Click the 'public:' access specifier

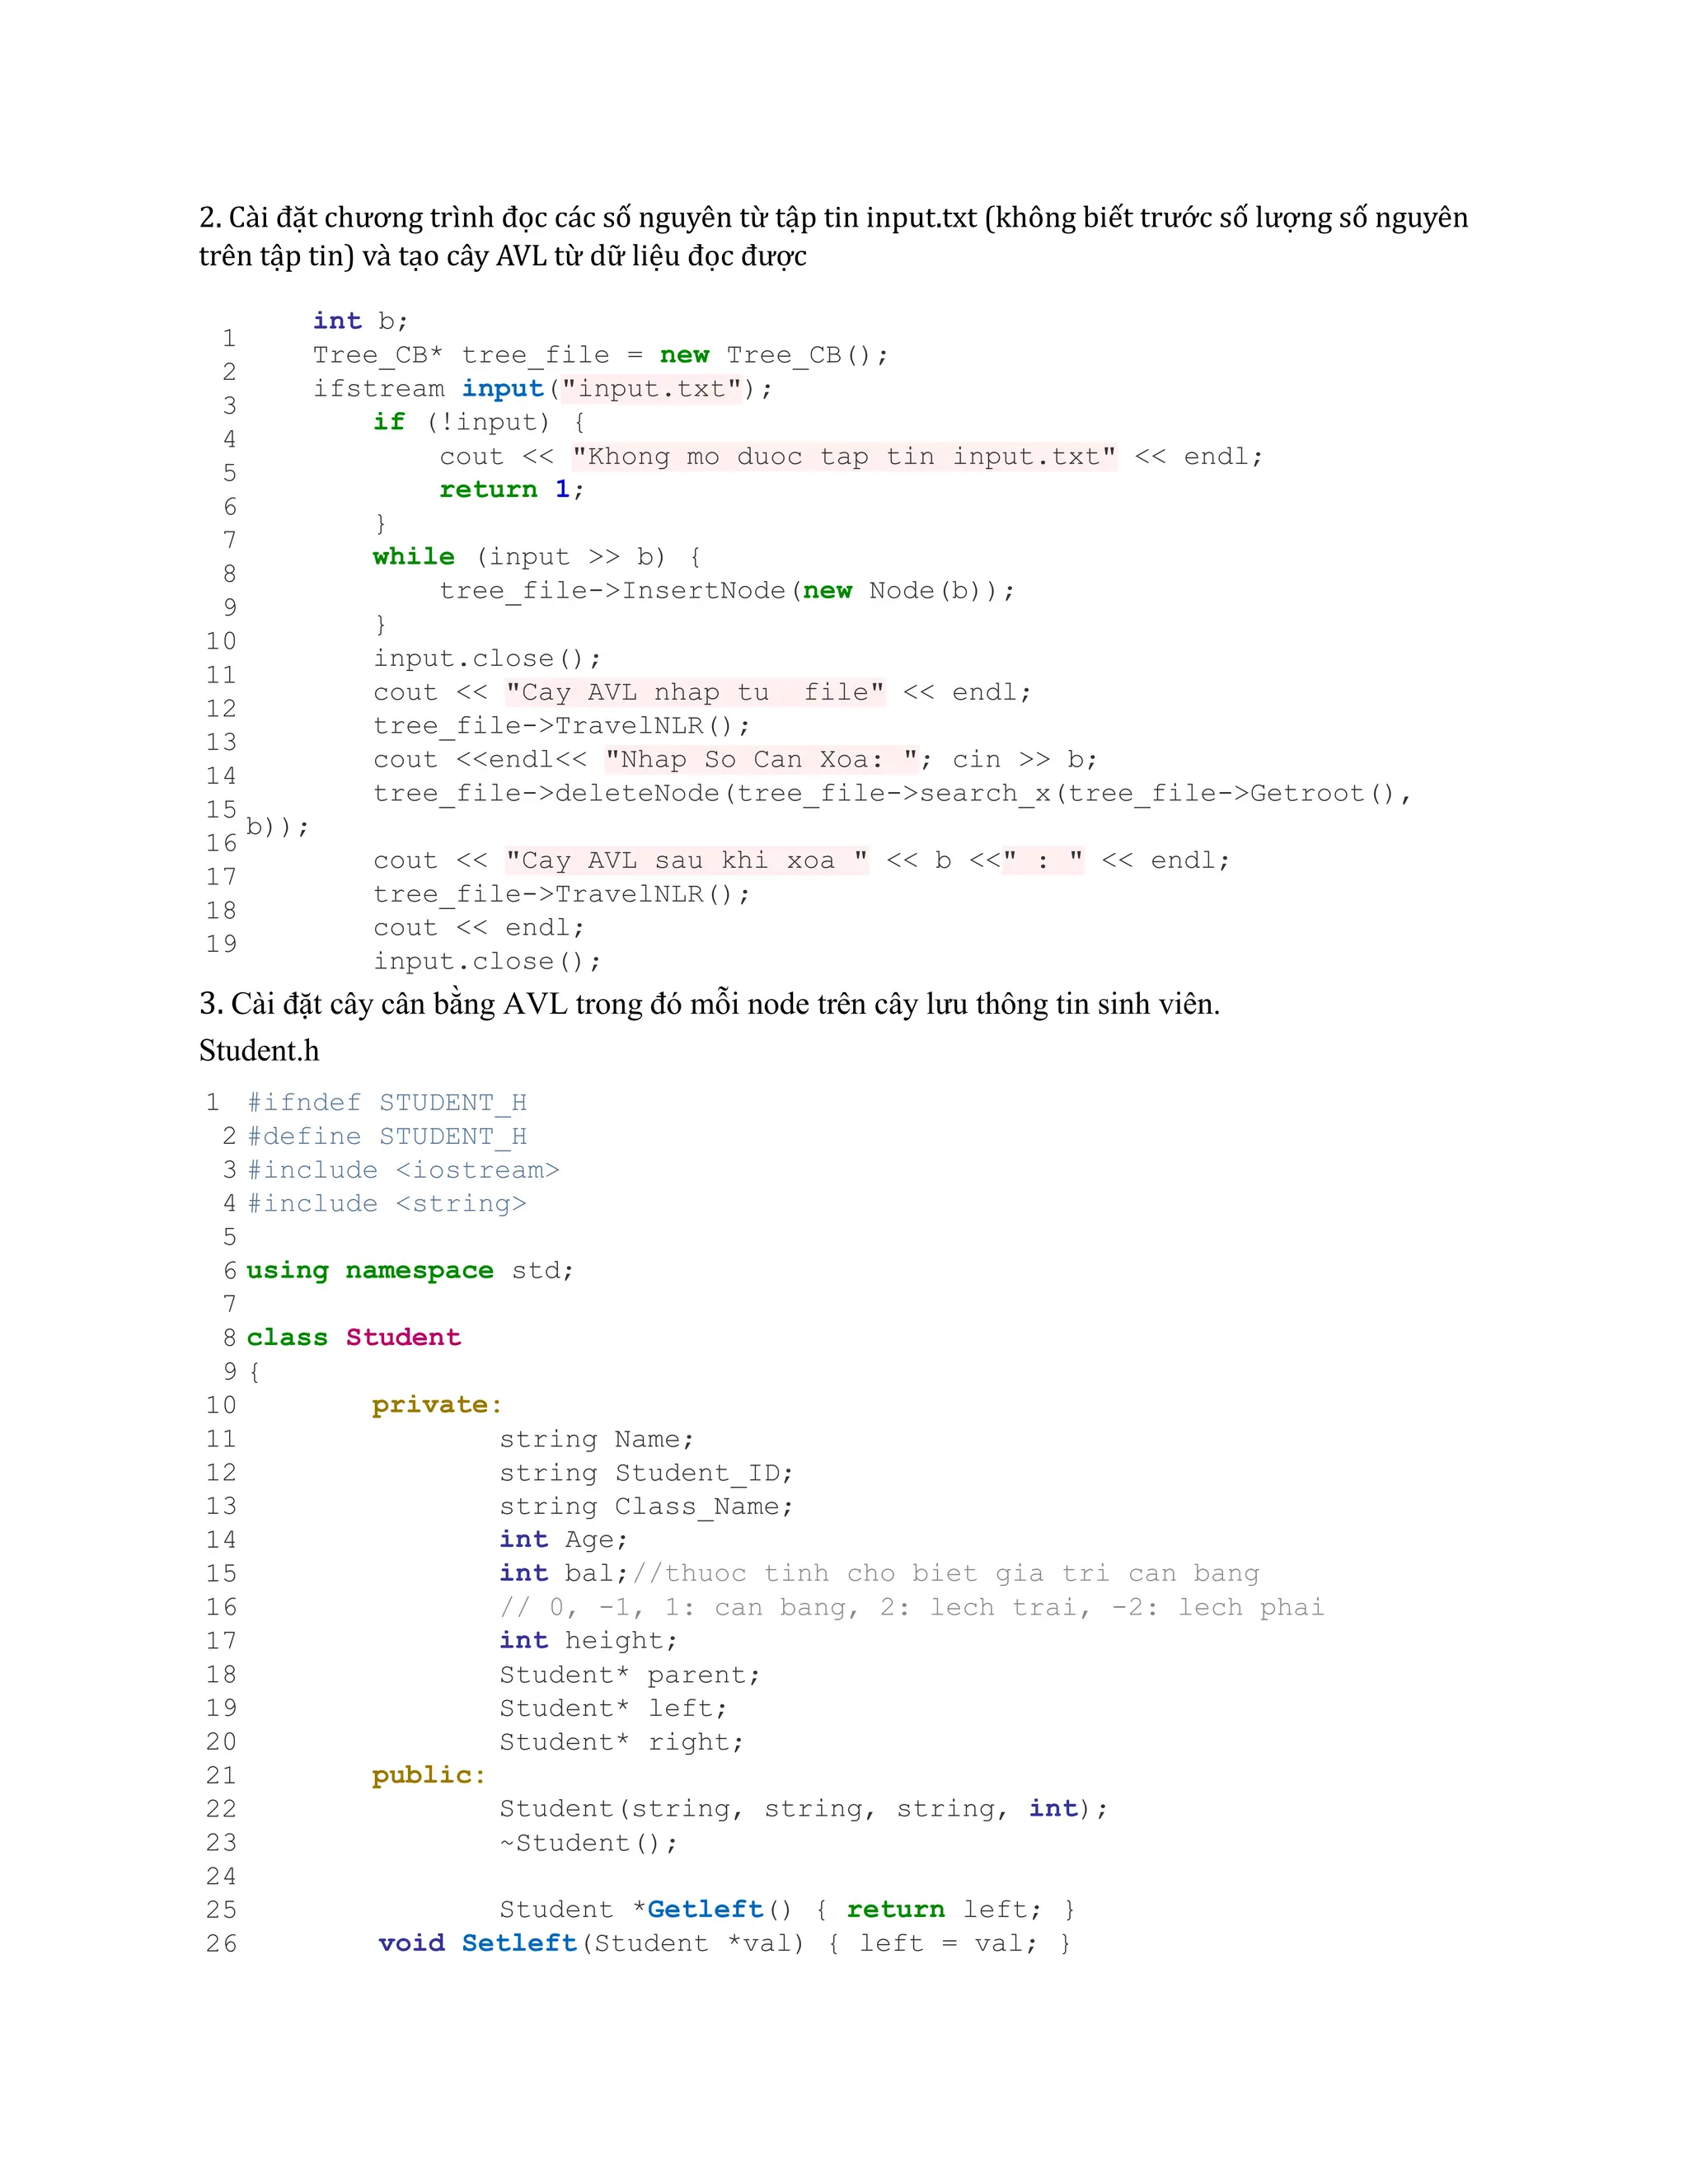pyautogui.click(x=428, y=1774)
